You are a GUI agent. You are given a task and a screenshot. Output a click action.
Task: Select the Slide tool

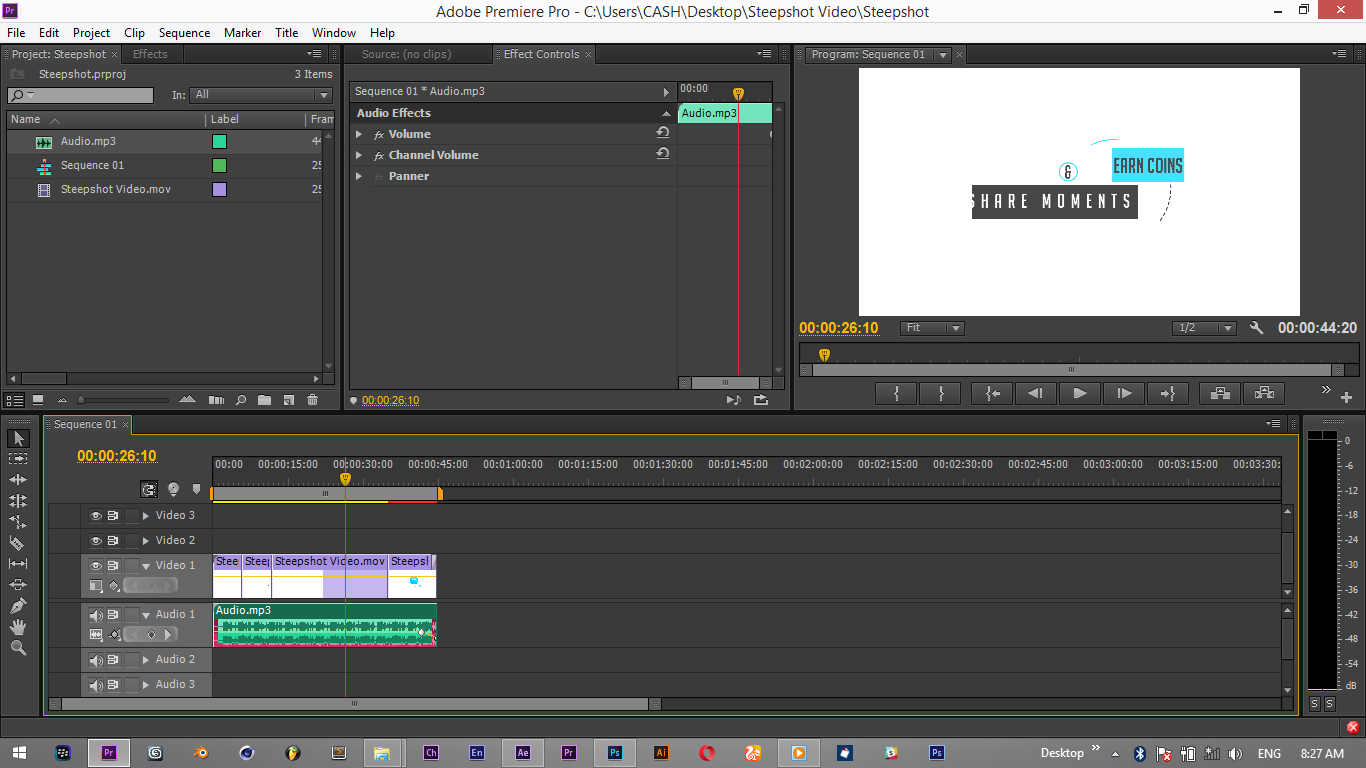[18, 585]
